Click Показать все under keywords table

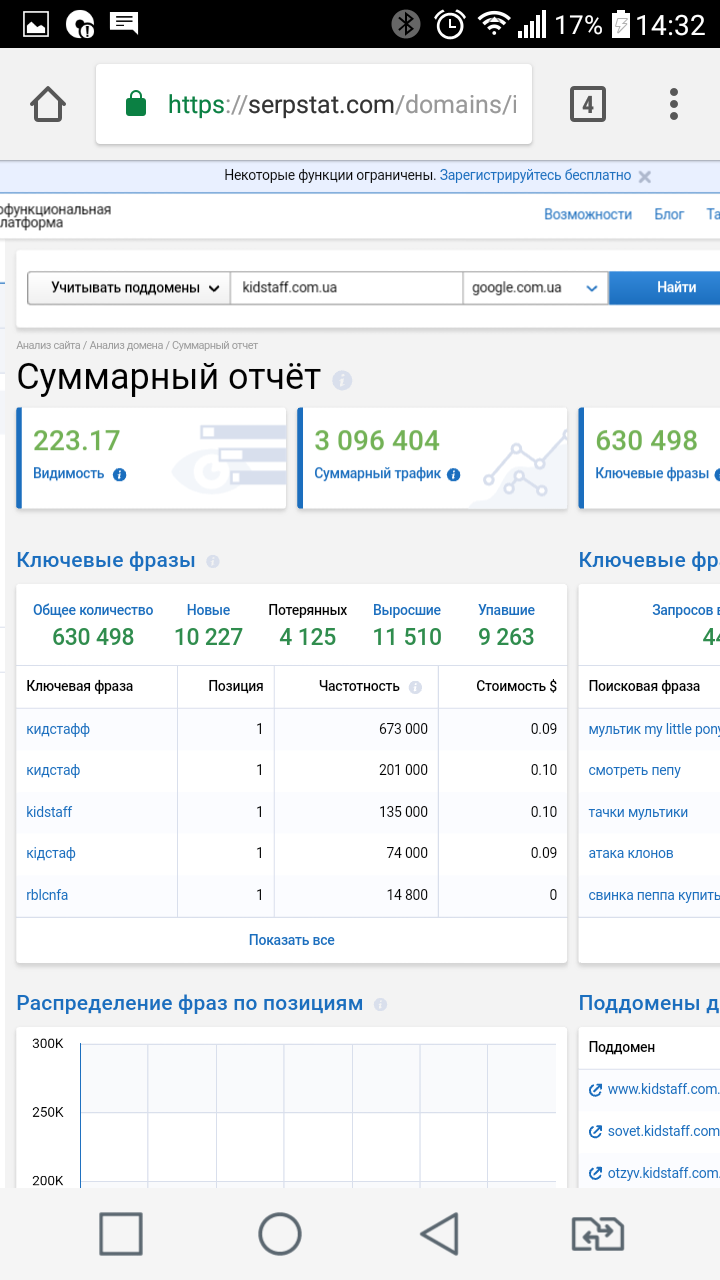pos(291,940)
